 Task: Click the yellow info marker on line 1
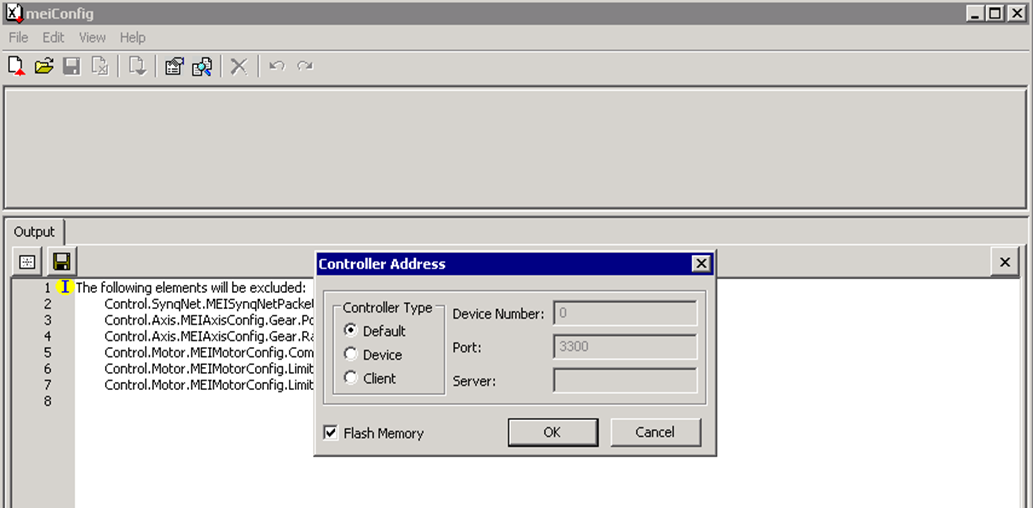(65, 287)
